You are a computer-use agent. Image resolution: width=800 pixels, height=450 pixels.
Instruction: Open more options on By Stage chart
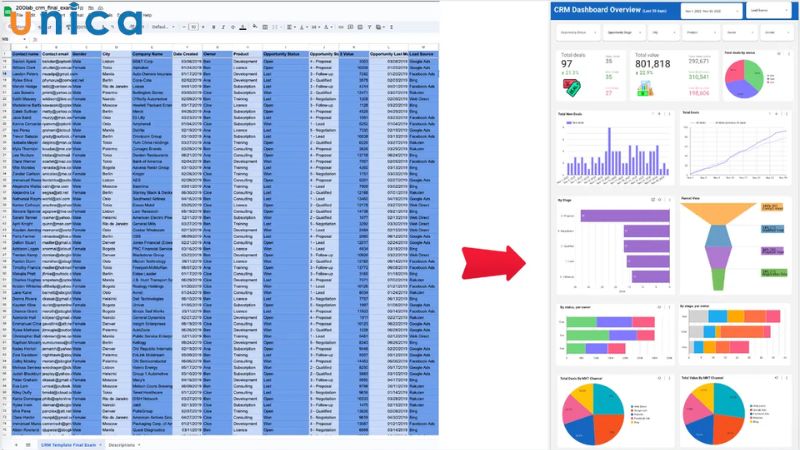tap(669, 200)
